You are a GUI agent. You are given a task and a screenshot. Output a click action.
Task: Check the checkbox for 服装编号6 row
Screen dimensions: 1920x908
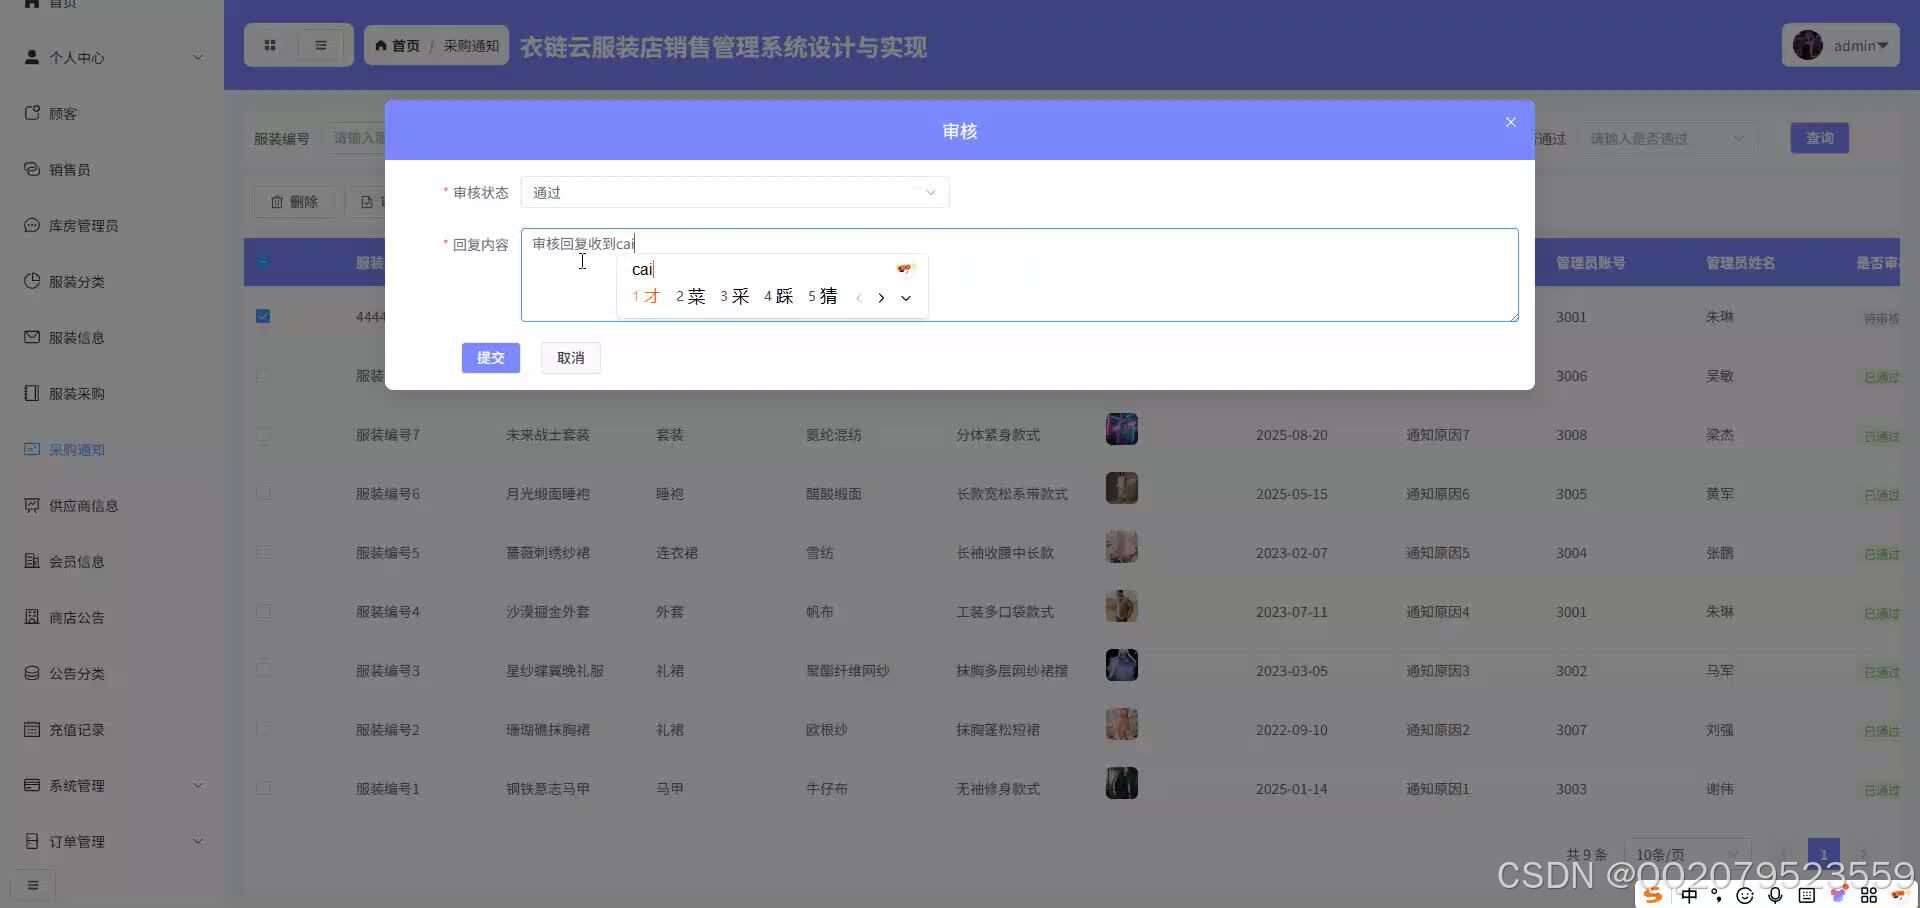click(x=263, y=493)
